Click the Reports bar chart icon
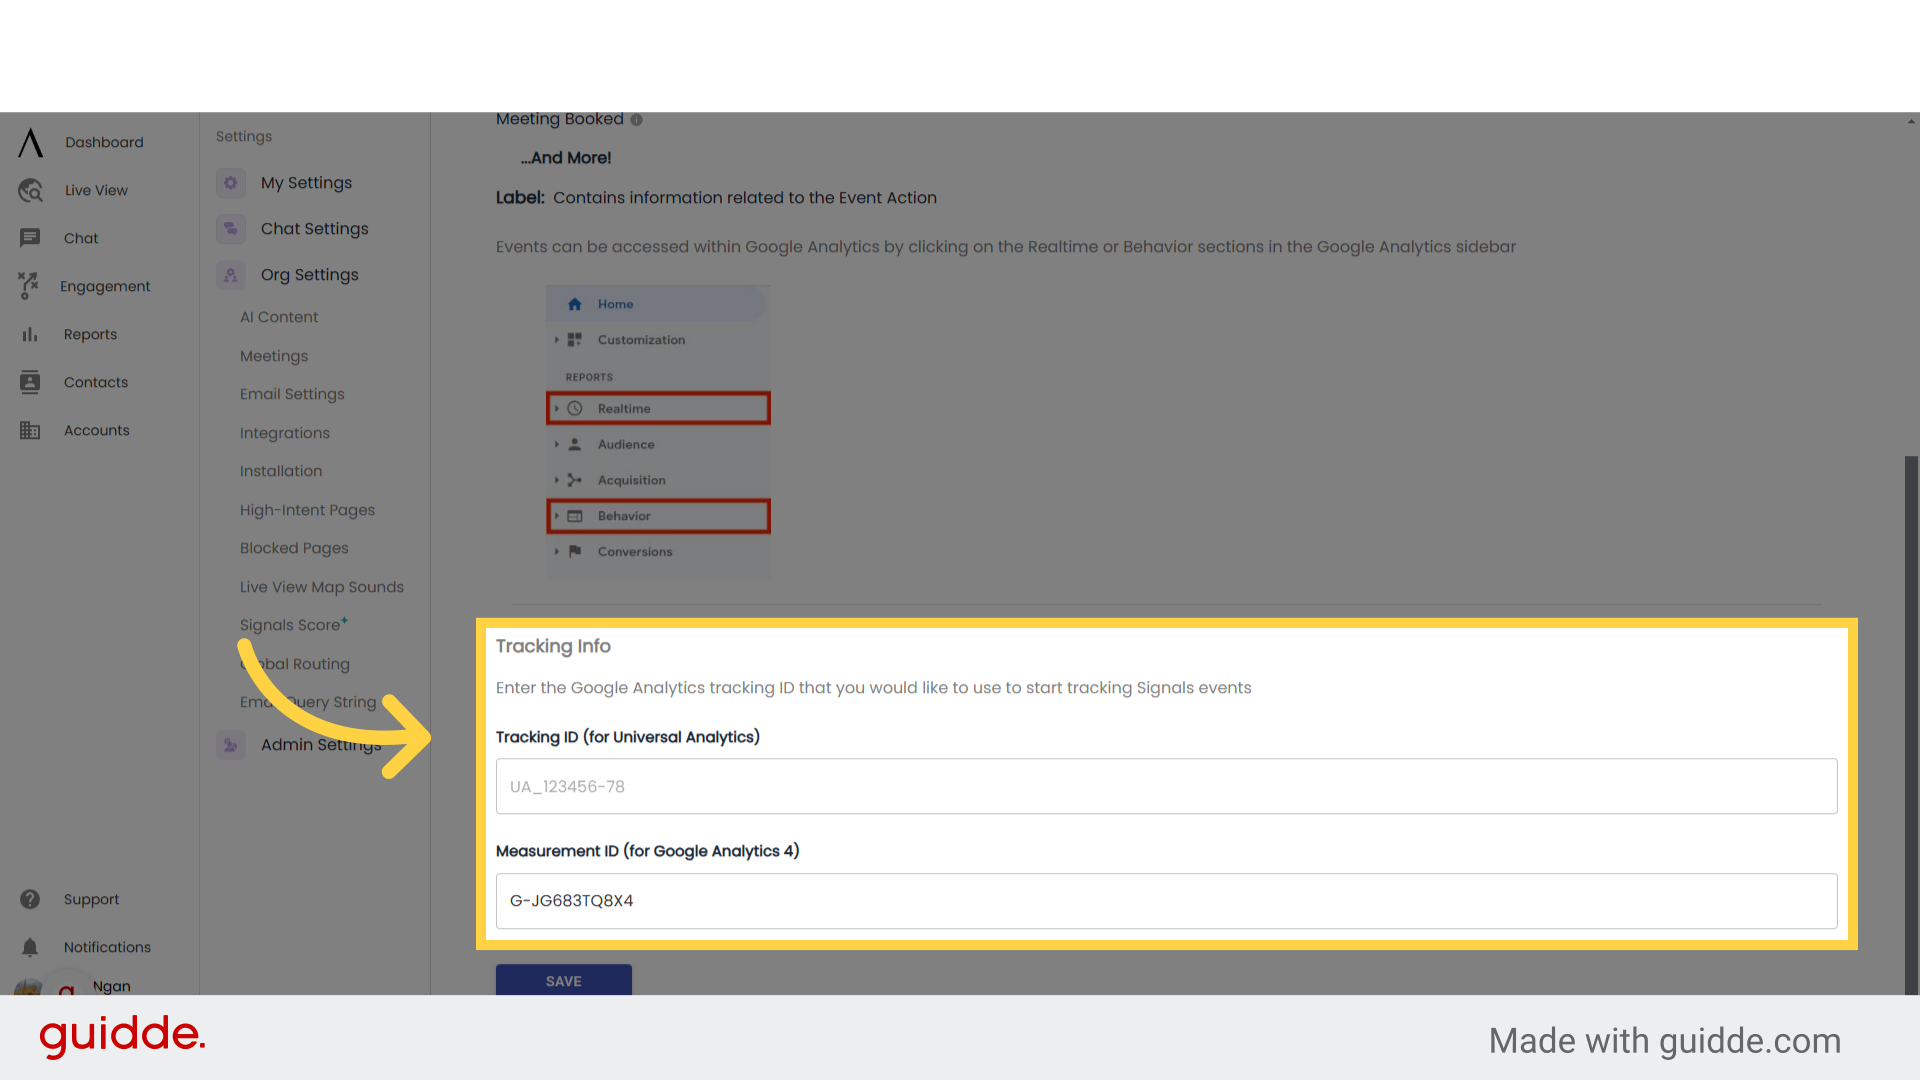Screen dimensions: 1920x1080 tap(30, 334)
